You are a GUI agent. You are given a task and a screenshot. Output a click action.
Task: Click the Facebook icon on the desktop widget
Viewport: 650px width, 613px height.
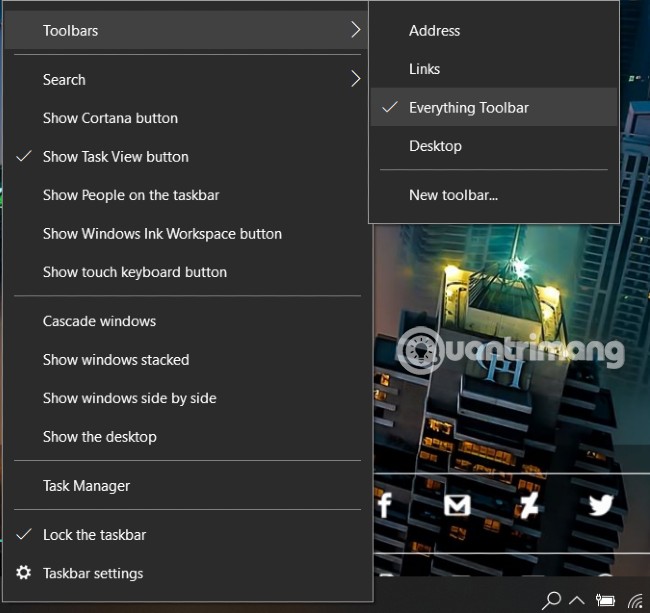(385, 504)
